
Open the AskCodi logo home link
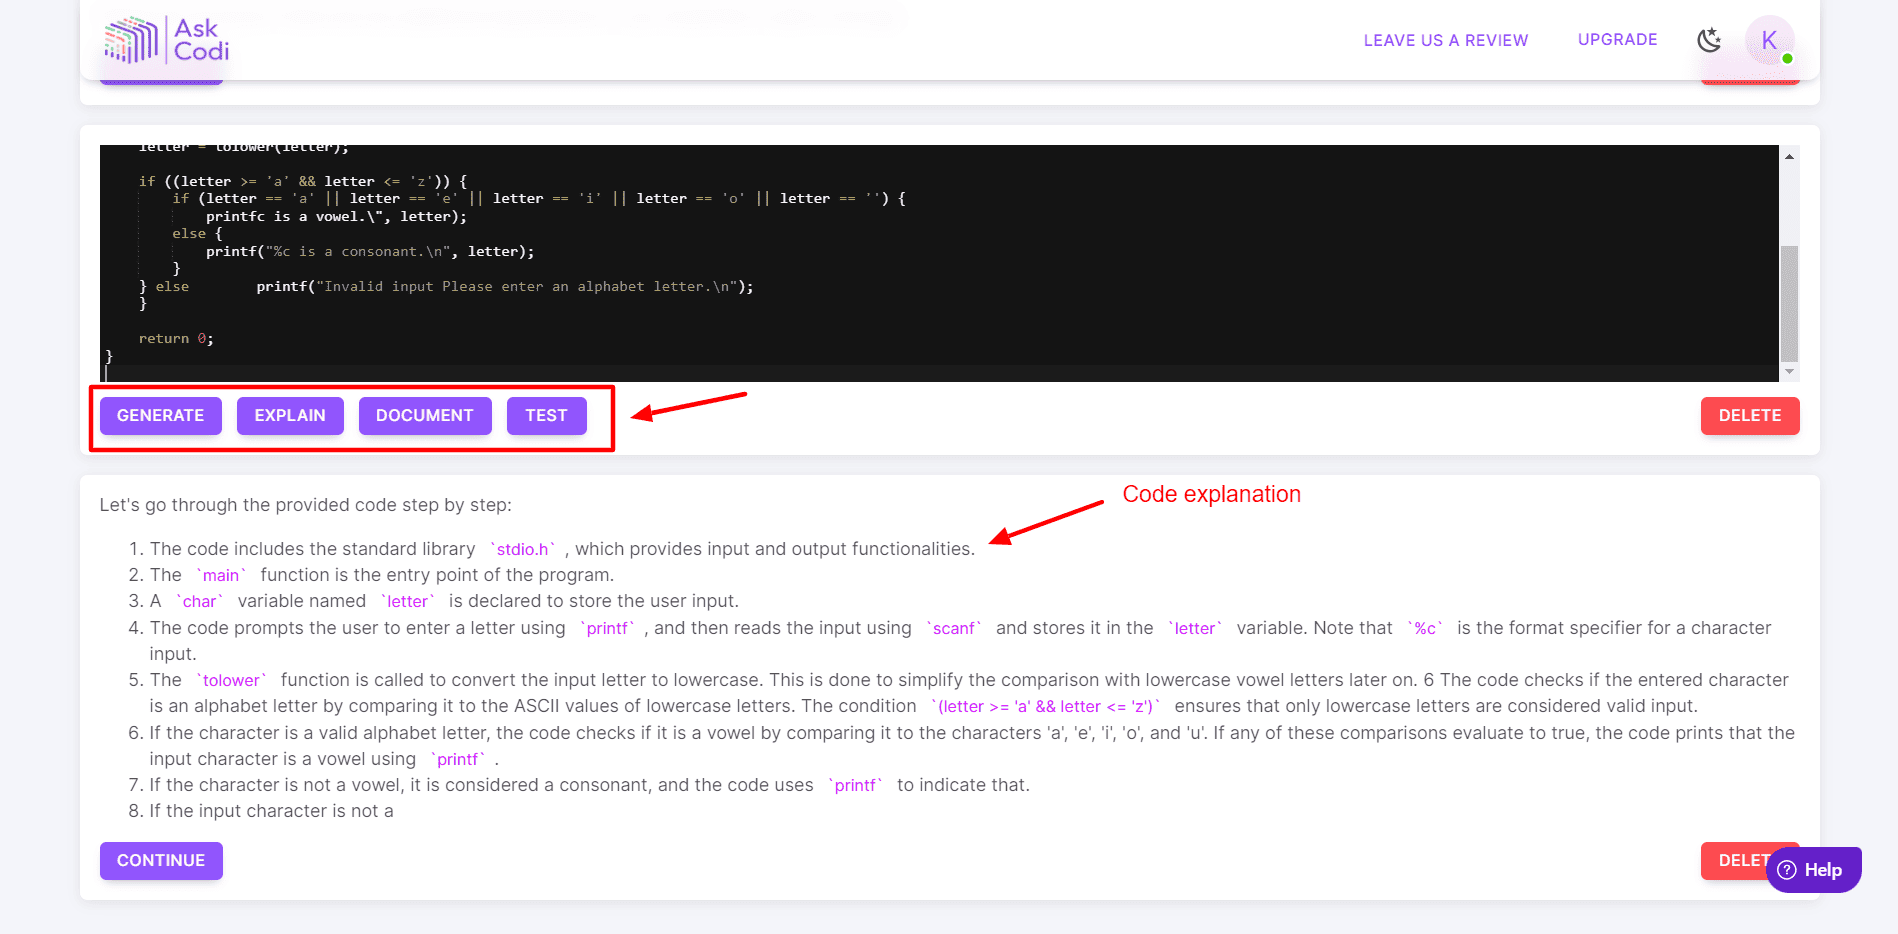coord(166,40)
